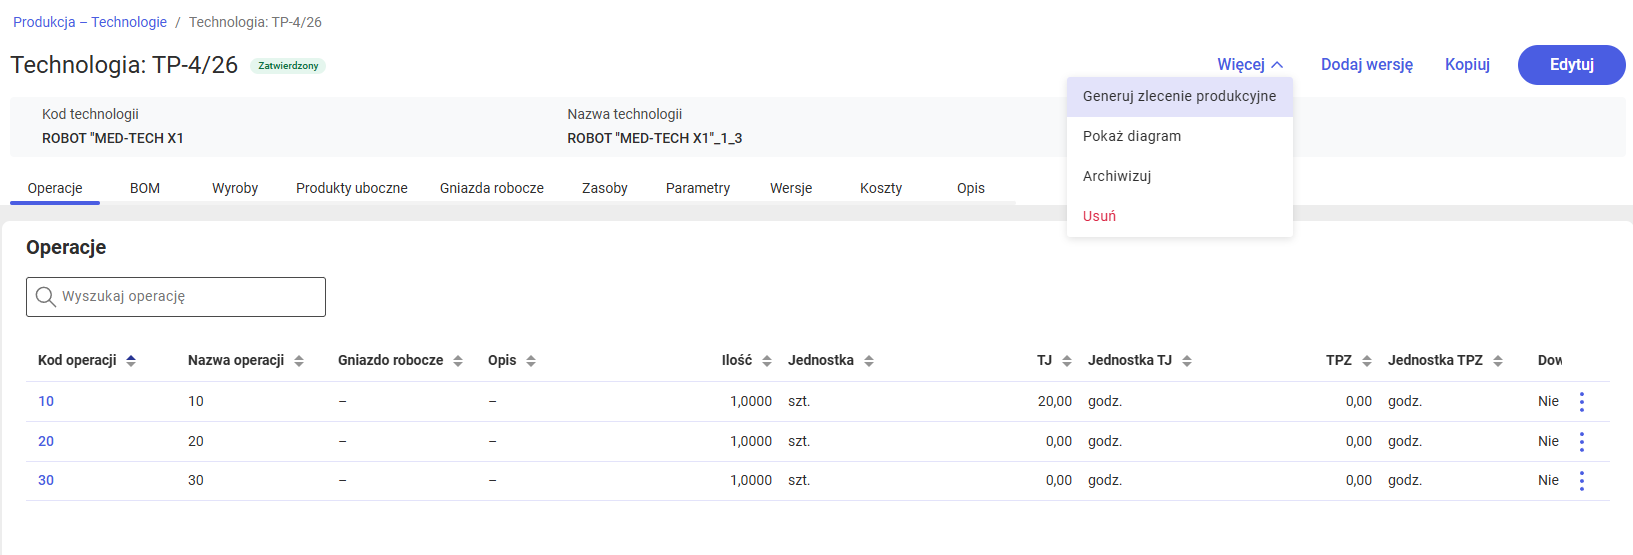Click Dodaj wersję button
Viewport: 1633px width, 555px height.
click(x=1367, y=65)
